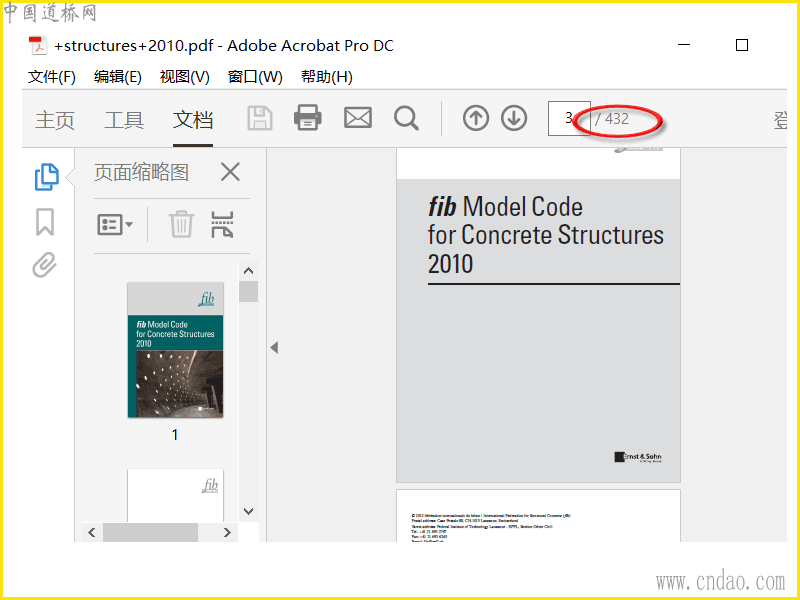Open the attachments paperclip icon
The height and width of the screenshot is (600, 800).
pos(45,264)
